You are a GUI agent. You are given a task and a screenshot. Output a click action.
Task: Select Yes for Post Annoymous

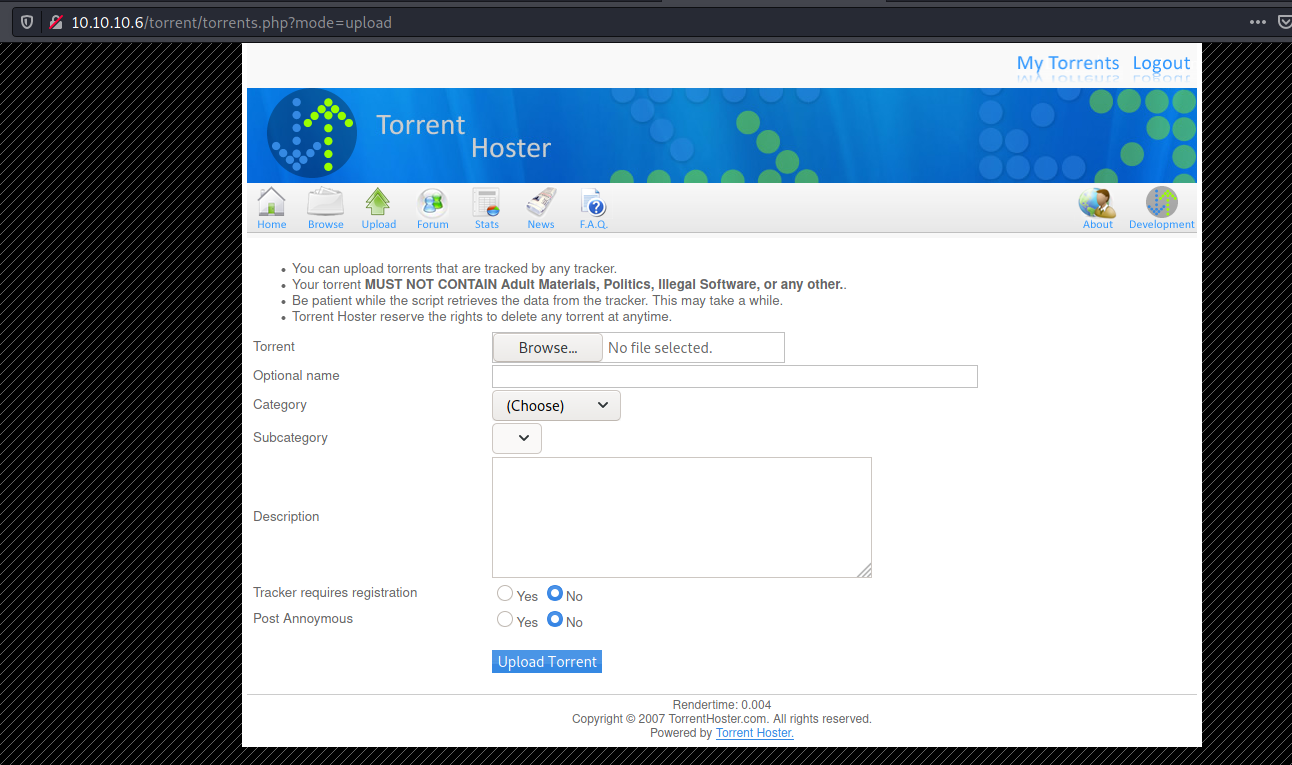pos(505,619)
